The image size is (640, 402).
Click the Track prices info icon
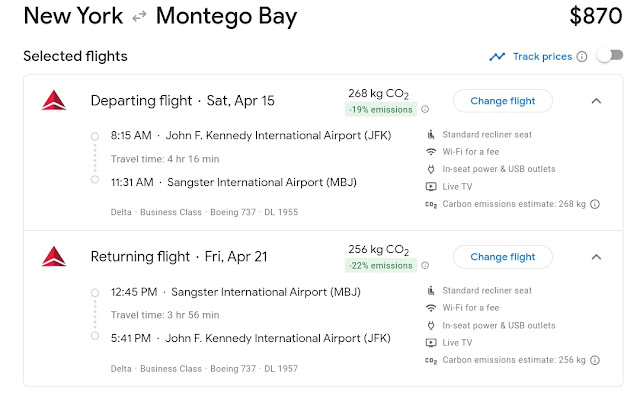(581, 57)
